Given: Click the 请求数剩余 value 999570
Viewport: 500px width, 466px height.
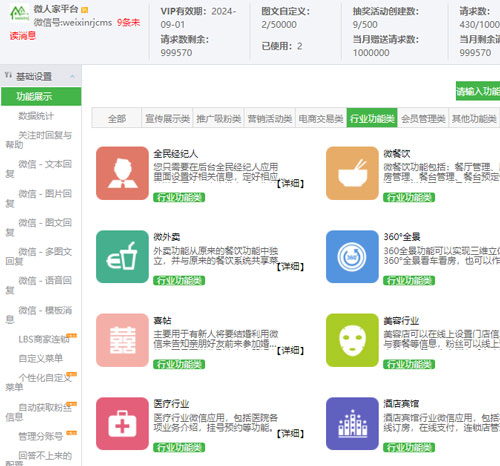Looking at the screenshot, I should click(176, 53).
